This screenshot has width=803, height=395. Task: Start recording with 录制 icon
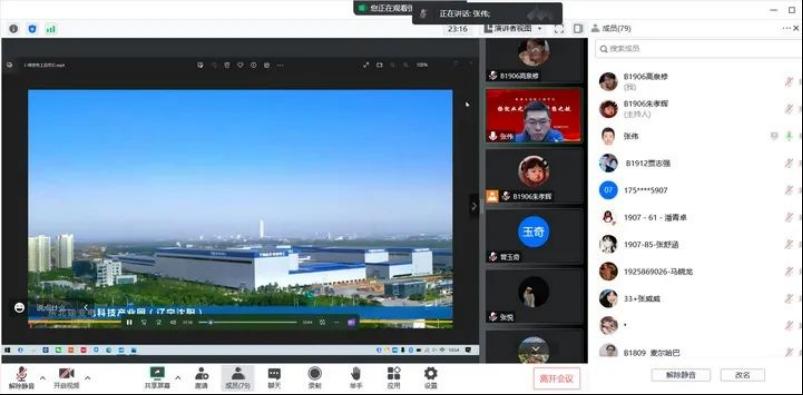[x=314, y=378]
